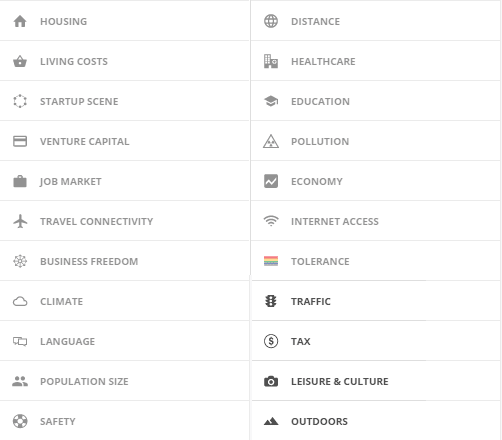
Task: Click the Travel Connectivity airplane icon
Action: 20,221
